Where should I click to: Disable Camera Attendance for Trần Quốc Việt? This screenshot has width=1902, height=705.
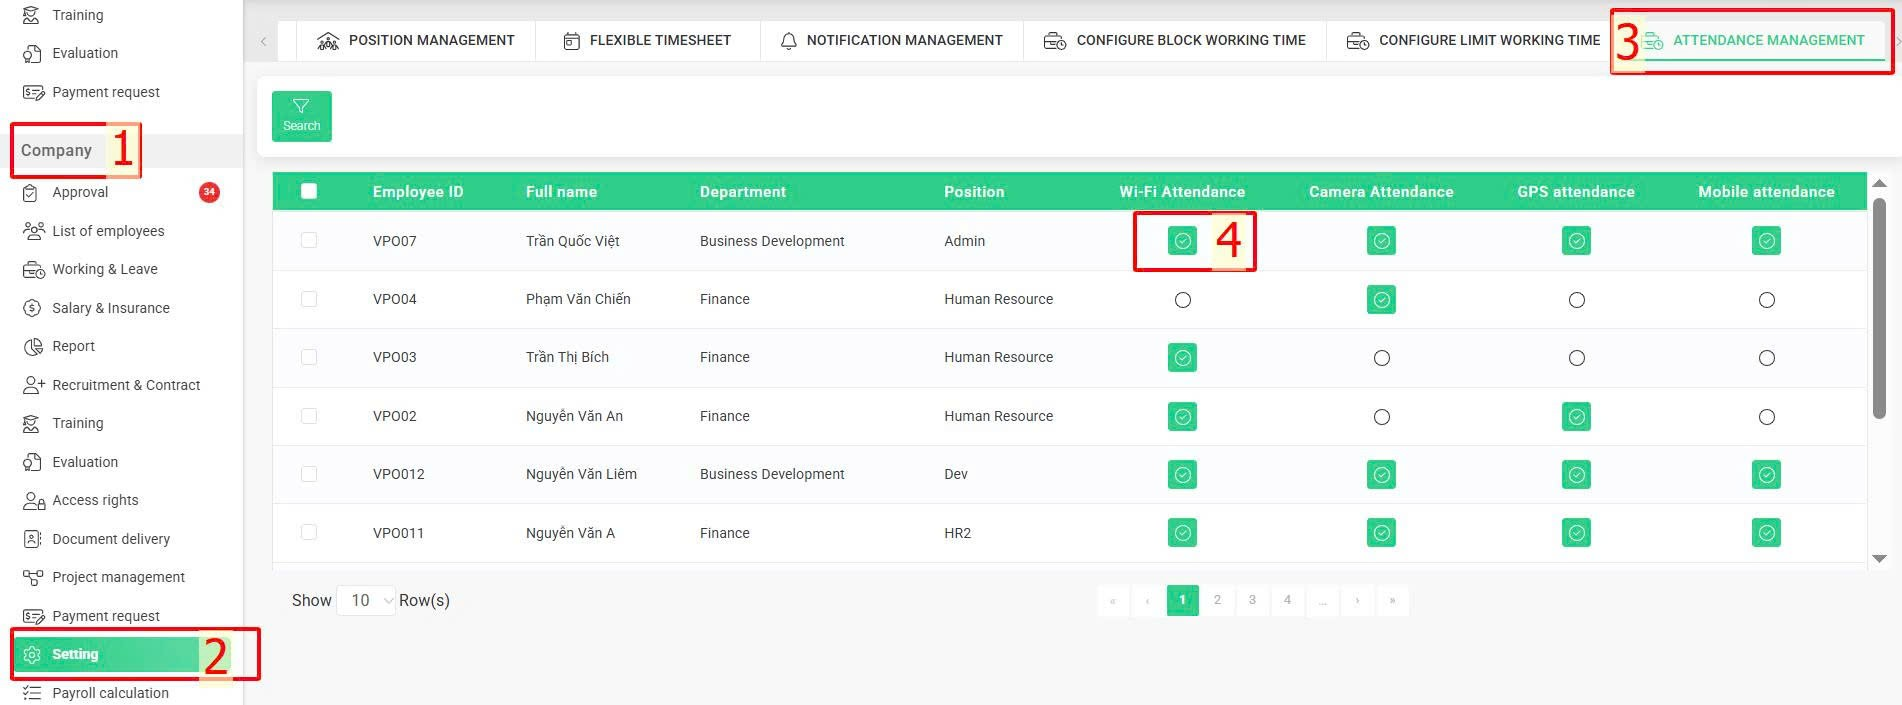click(x=1381, y=241)
